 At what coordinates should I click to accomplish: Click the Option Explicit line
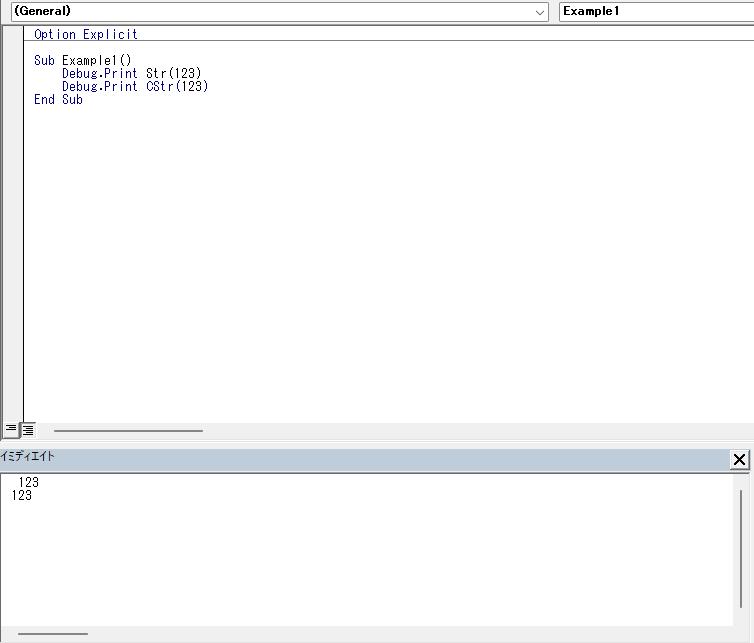tap(86, 34)
